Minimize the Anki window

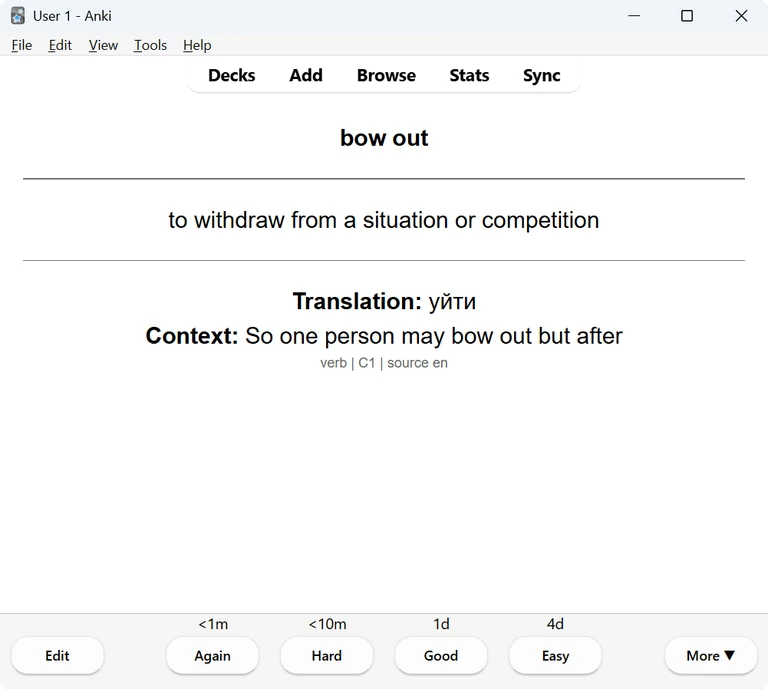[634, 16]
